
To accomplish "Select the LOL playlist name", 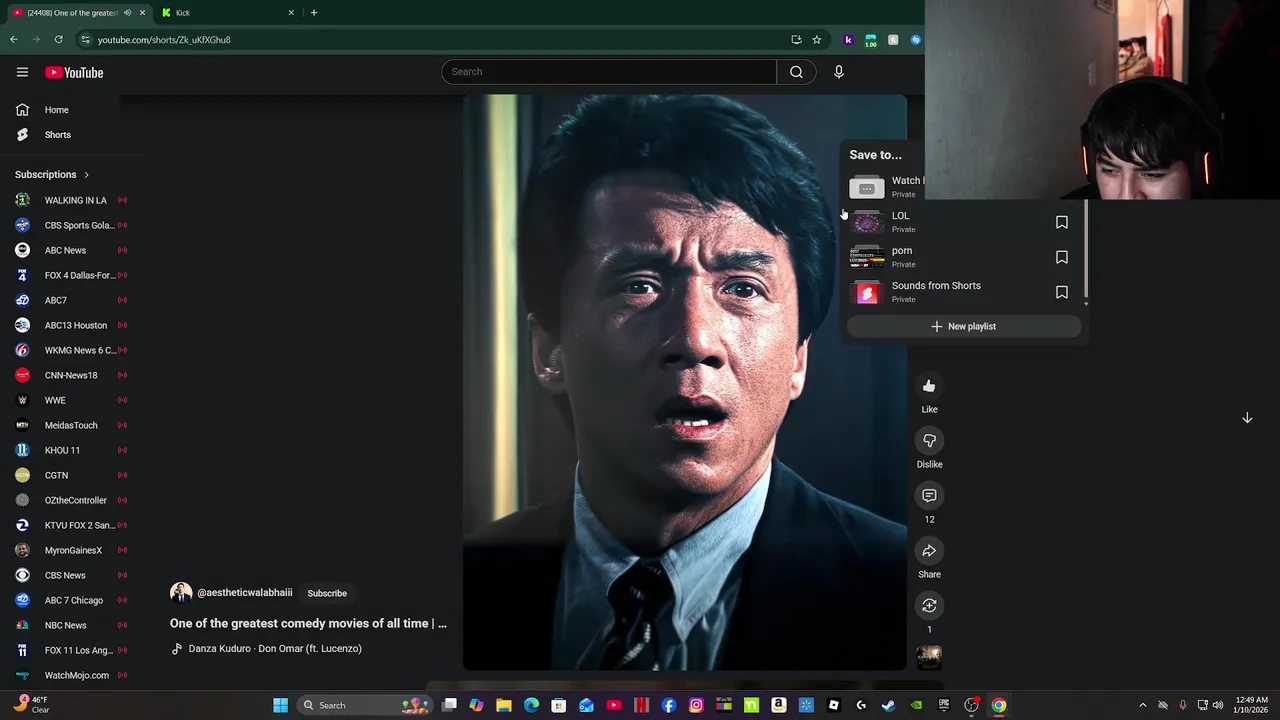I will click(x=900, y=216).
